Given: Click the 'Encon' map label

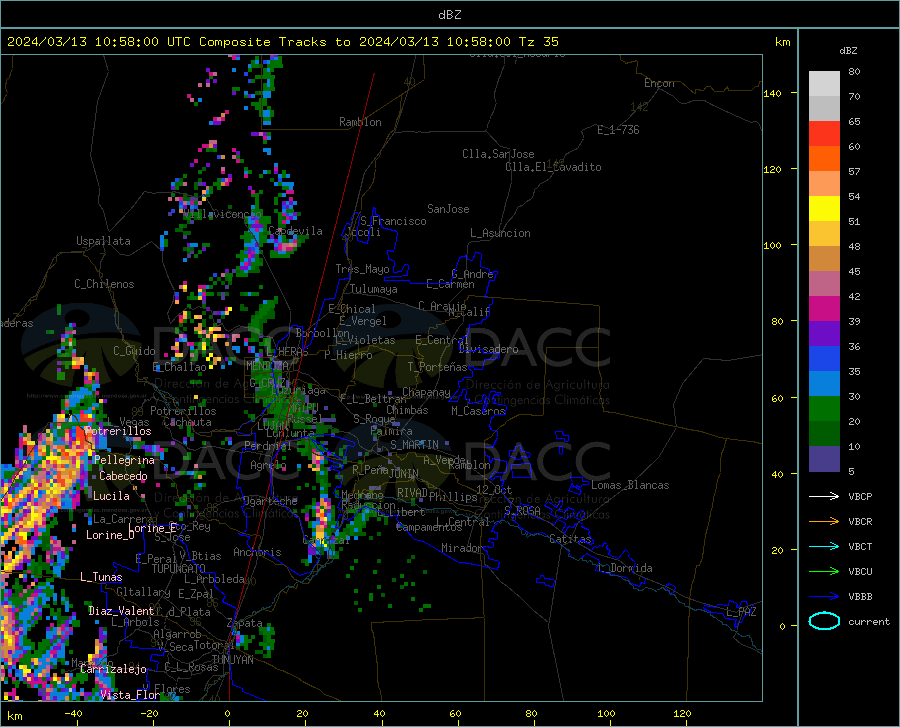Looking at the screenshot, I should pyautogui.click(x=659, y=83).
